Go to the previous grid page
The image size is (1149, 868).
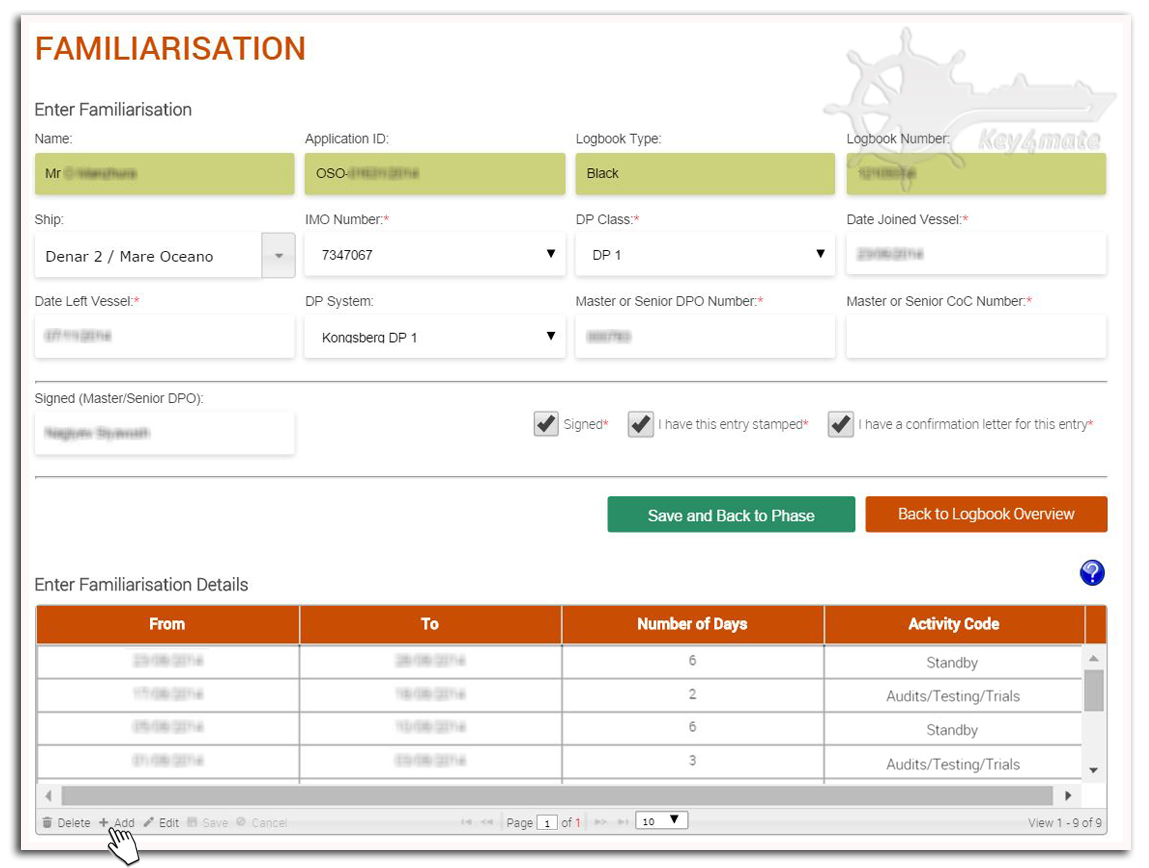[x=487, y=822]
